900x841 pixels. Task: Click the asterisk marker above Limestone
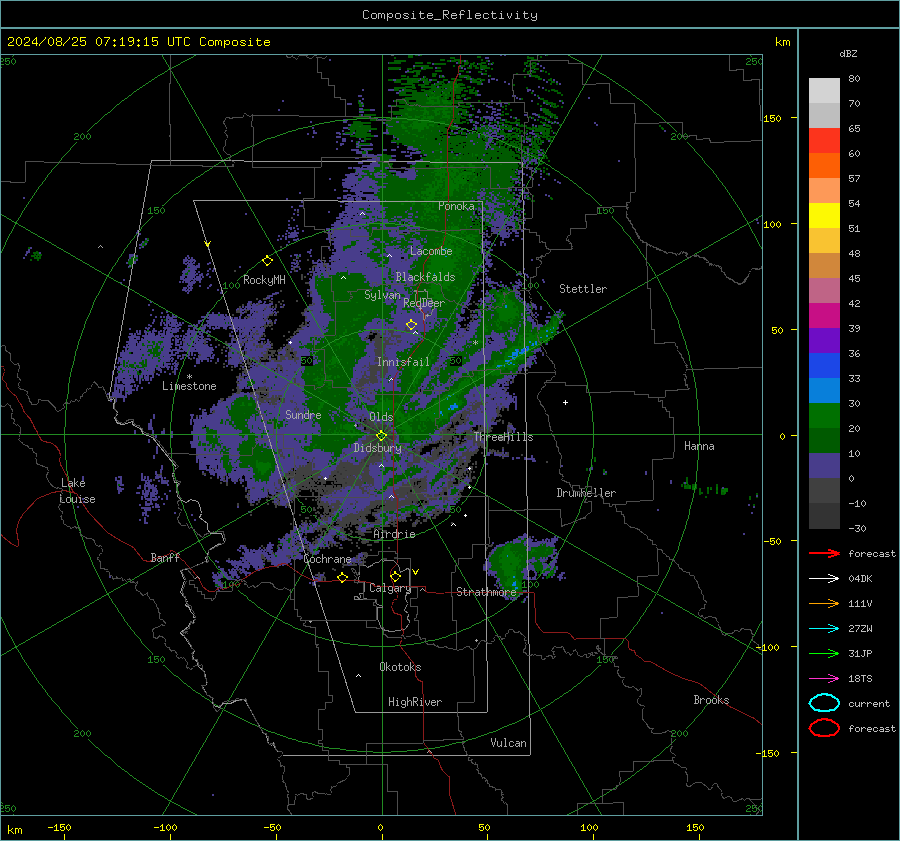(x=189, y=377)
